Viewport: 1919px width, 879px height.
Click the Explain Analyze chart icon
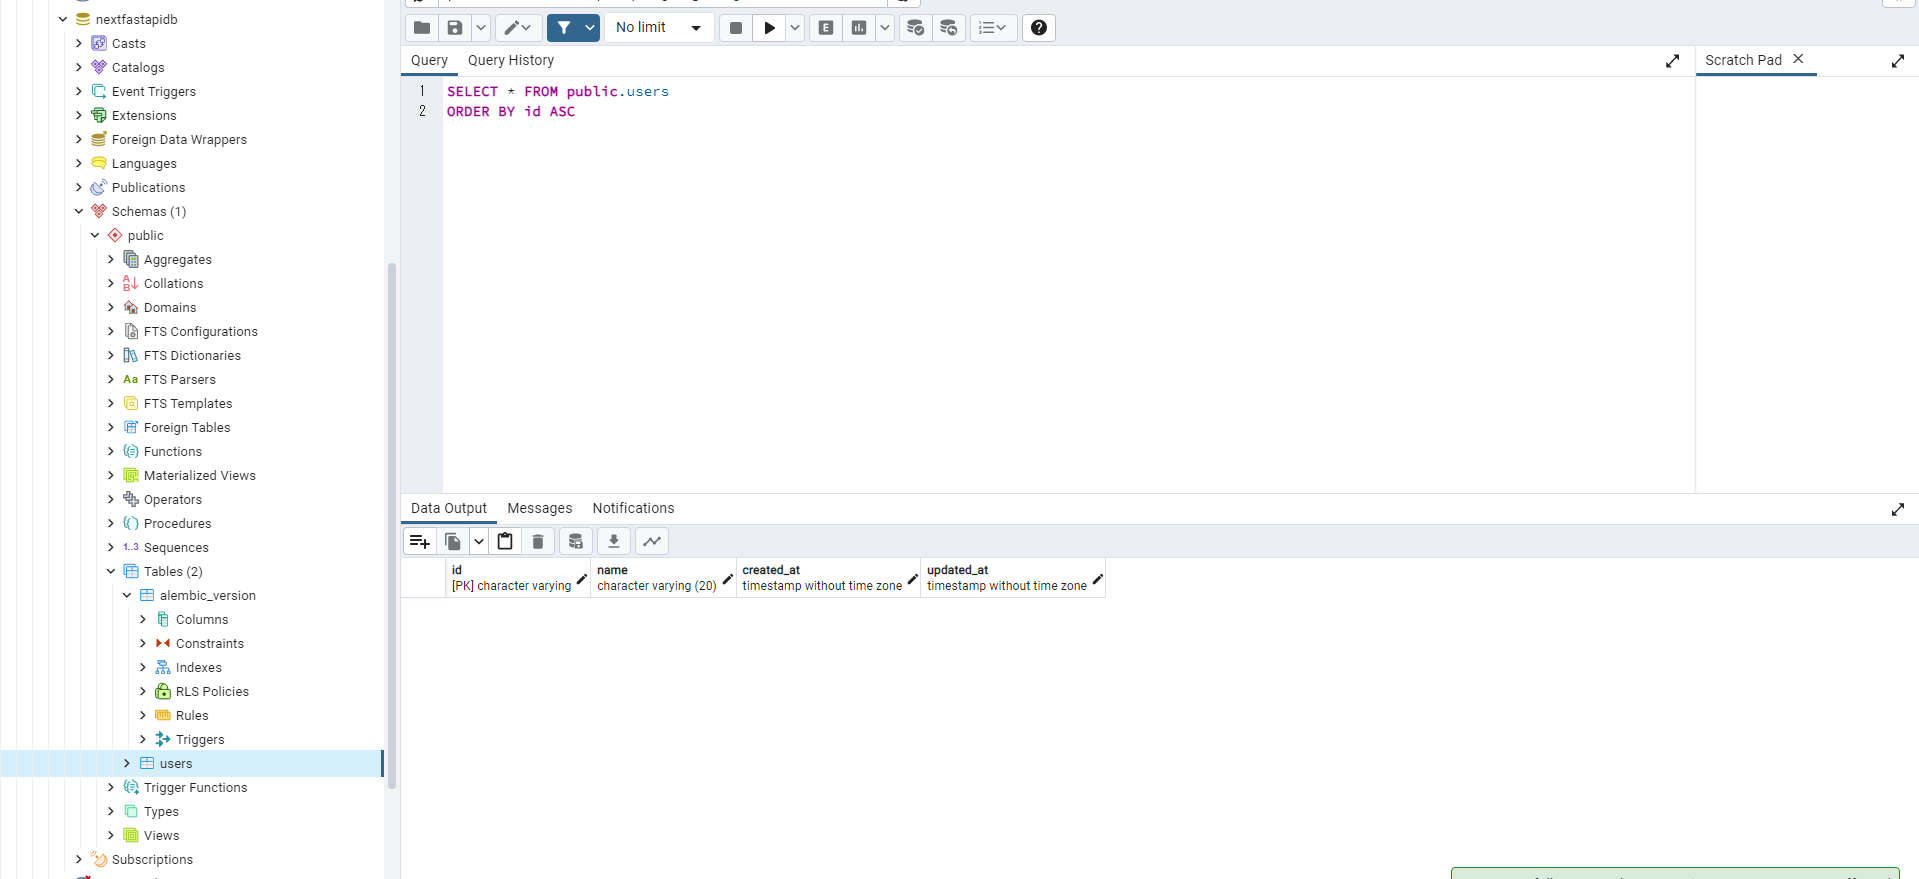859,28
